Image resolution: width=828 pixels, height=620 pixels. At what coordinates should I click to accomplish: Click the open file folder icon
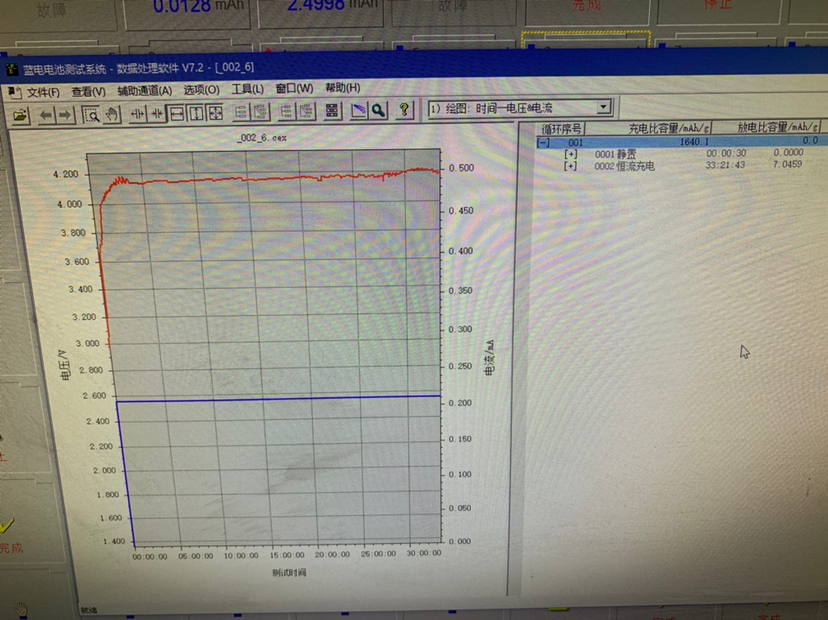click(18, 115)
